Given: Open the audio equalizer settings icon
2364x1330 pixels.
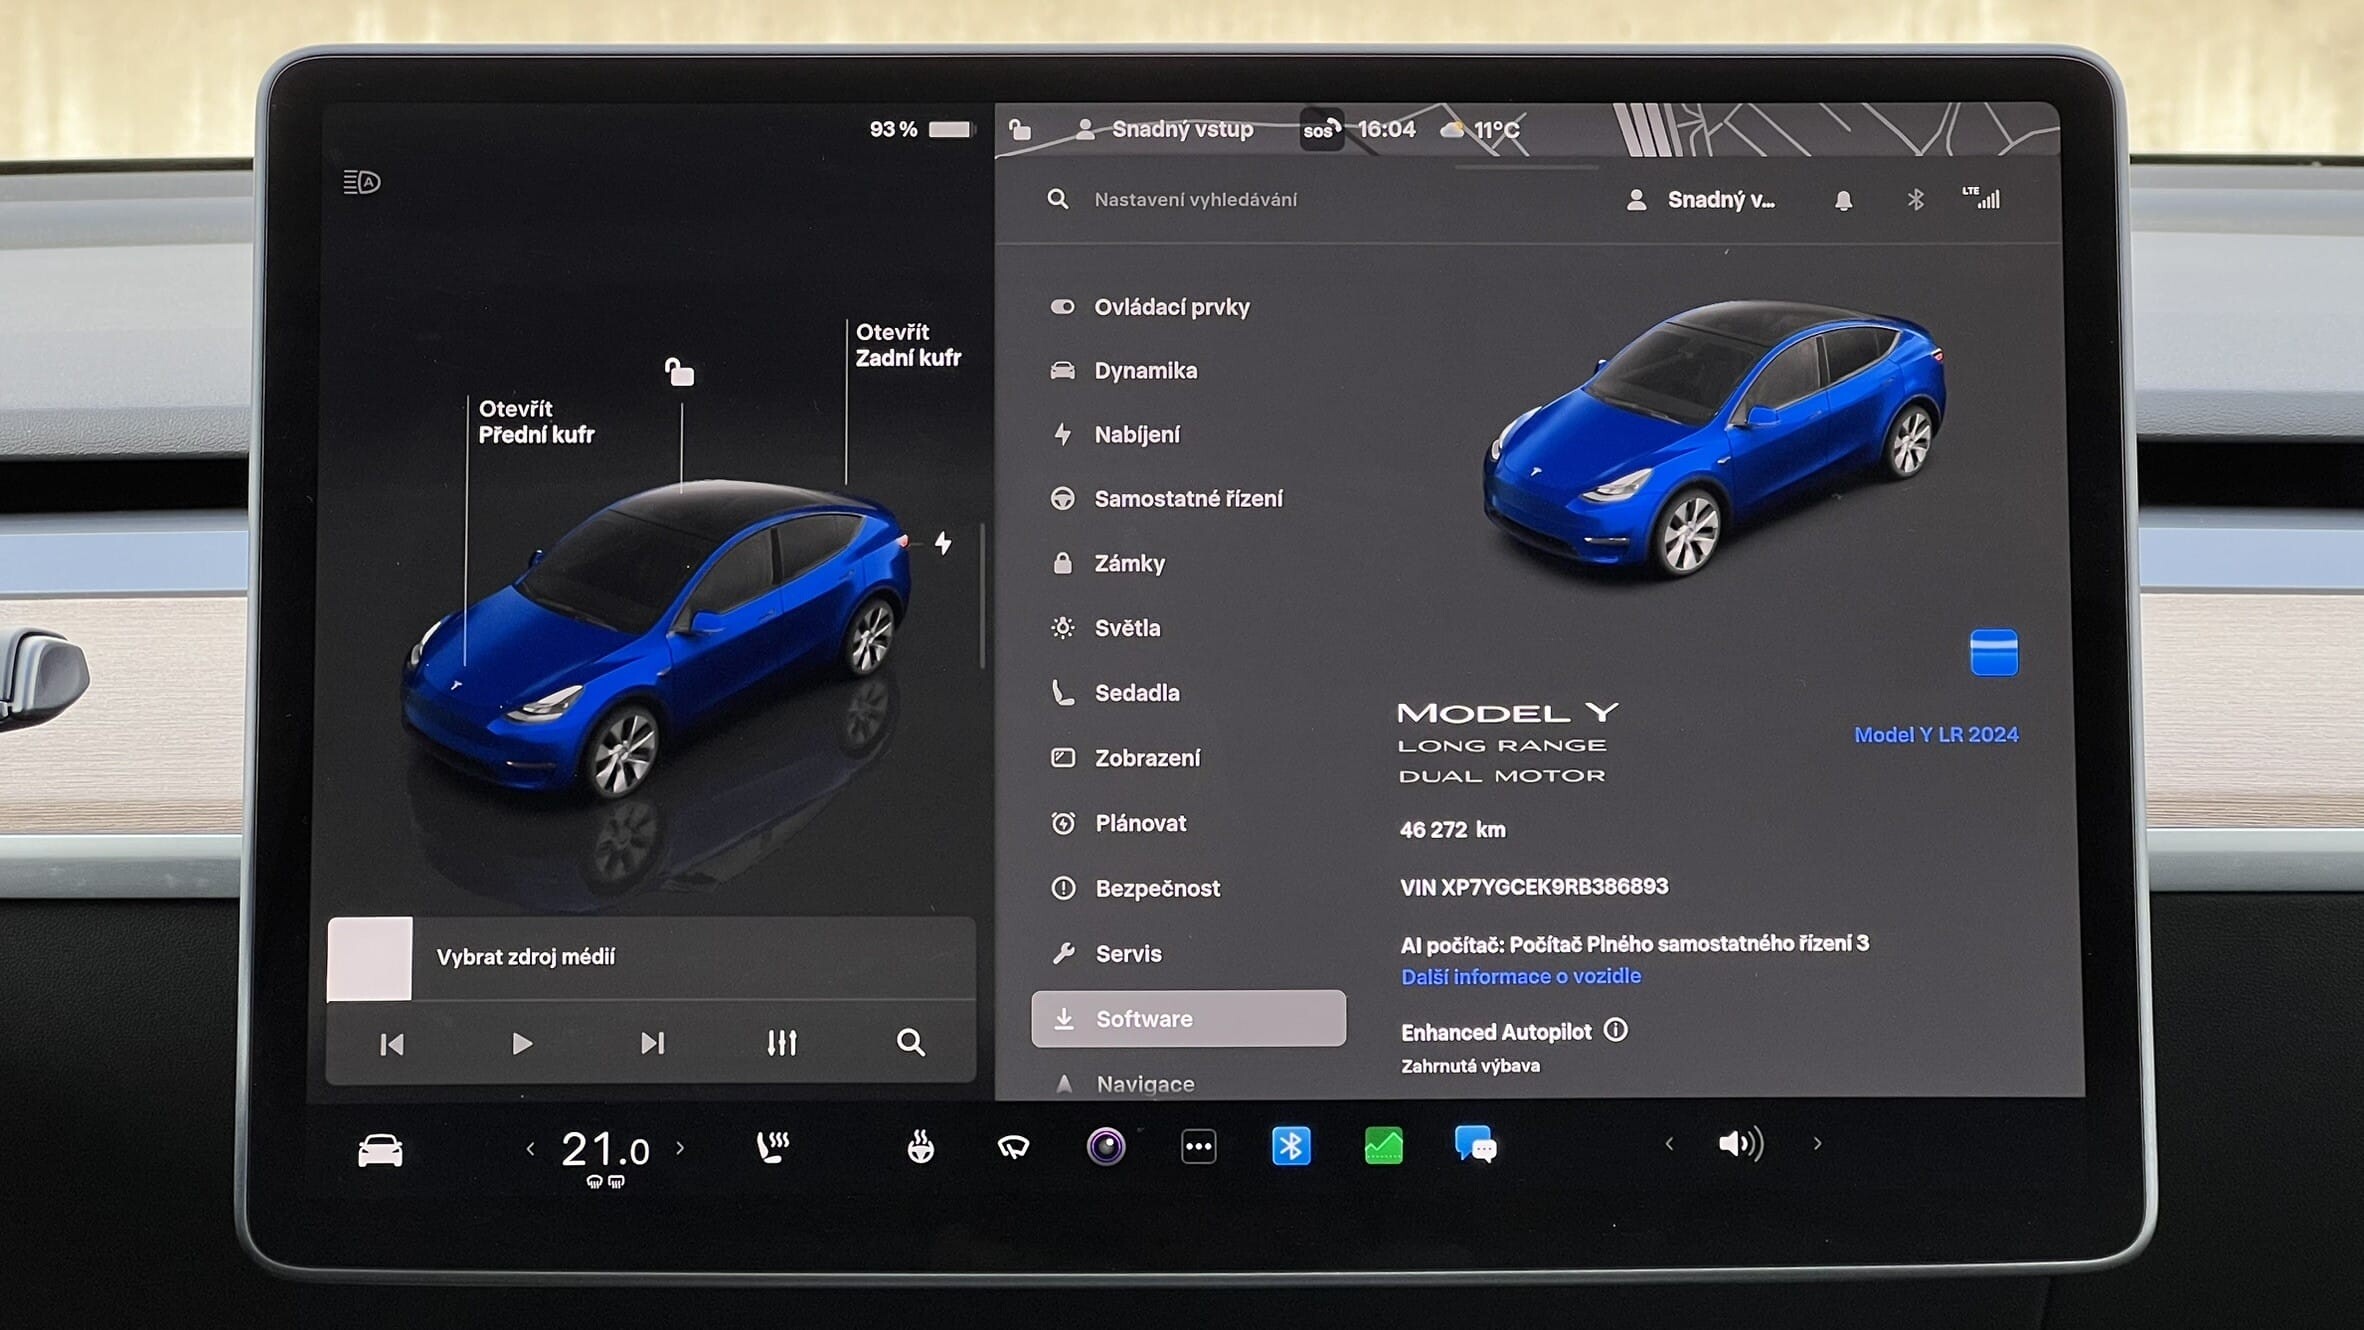Looking at the screenshot, I should tap(781, 1043).
